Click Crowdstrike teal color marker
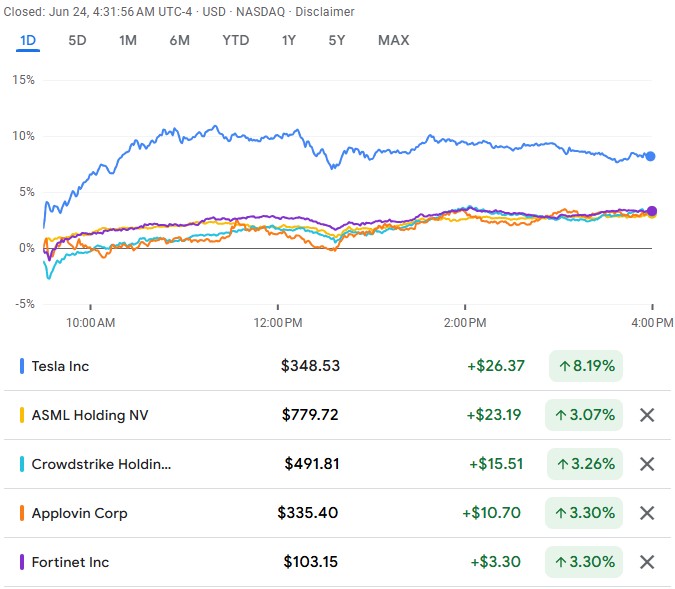This screenshot has height=589, width=675. pos(22,464)
